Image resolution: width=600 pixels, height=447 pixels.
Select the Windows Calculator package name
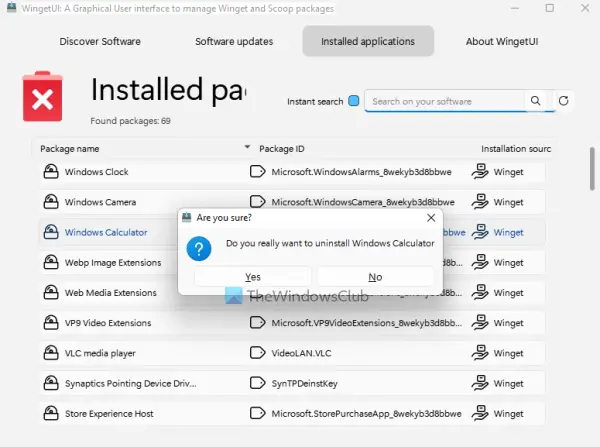click(106, 232)
